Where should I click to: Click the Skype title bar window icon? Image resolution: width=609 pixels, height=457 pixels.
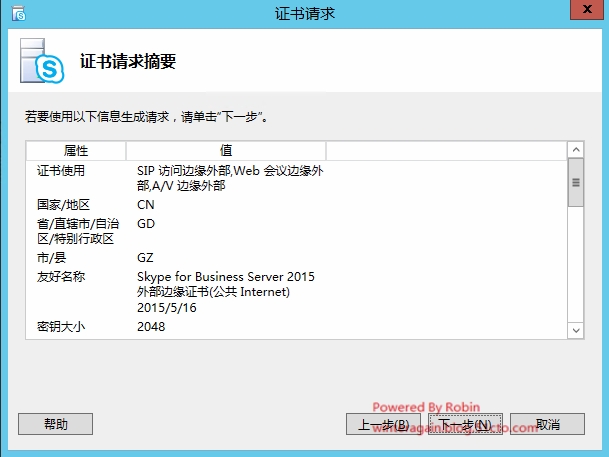click(x=18, y=14)
